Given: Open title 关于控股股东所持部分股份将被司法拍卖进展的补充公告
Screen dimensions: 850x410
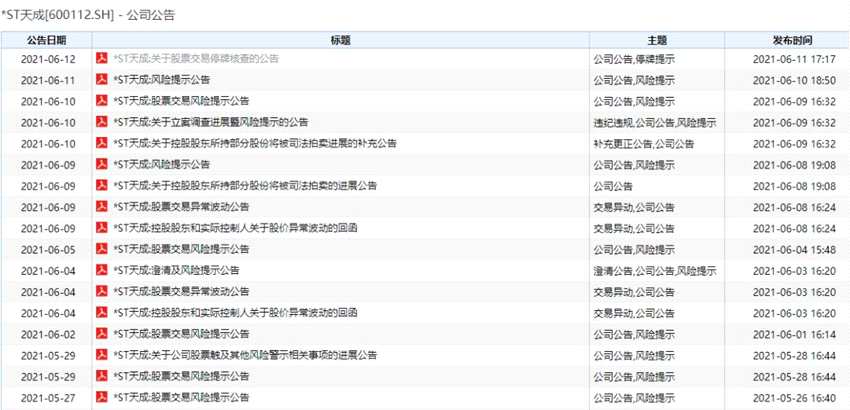Looking at the screenshot, I should pyautogui.click(x=255, y=143).
